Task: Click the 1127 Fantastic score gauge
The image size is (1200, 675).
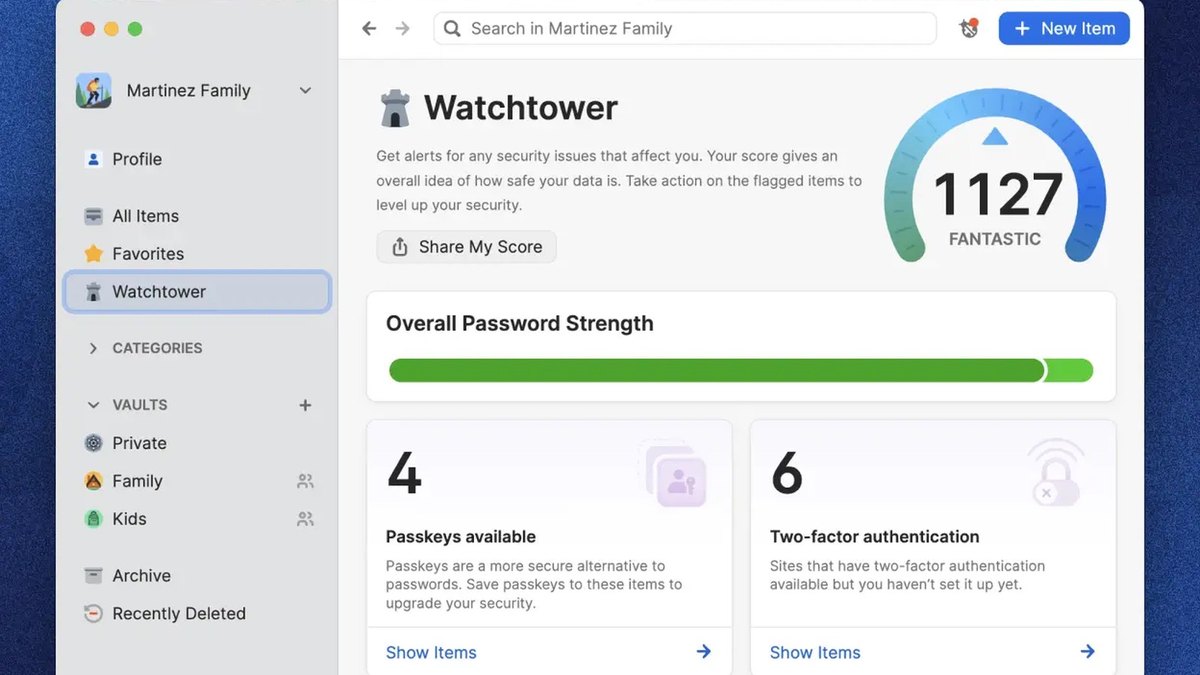Action: 995,176
